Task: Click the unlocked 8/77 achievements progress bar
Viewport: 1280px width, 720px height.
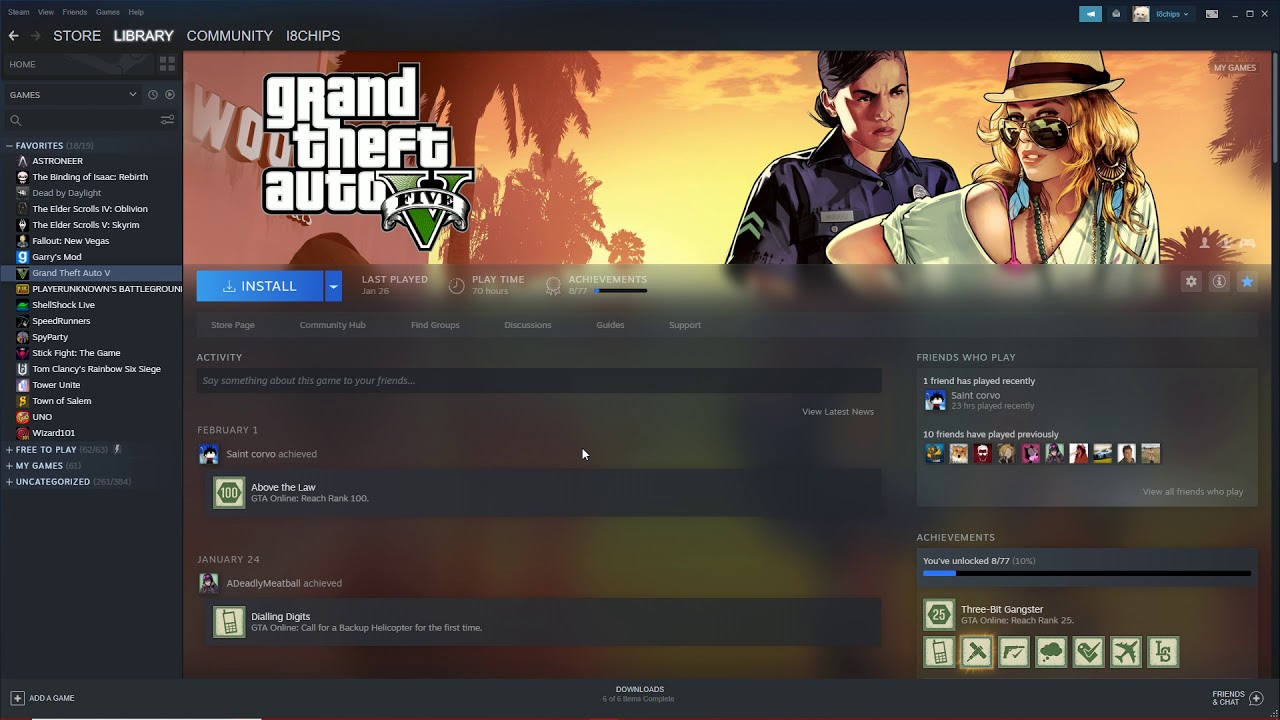Action: [x=1087, y=574]
